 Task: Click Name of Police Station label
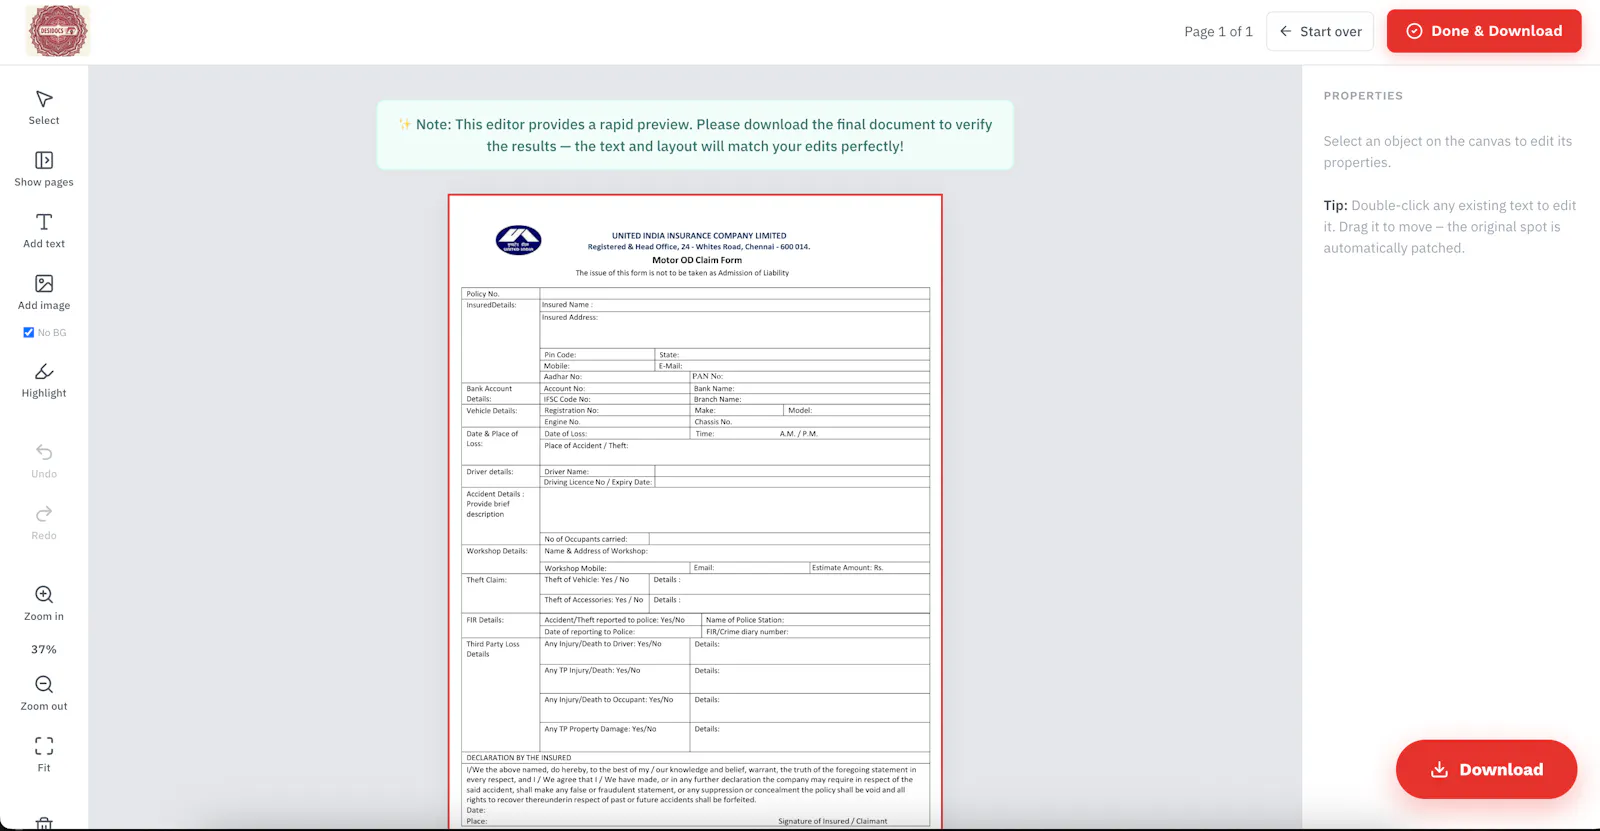coord(744,620)
